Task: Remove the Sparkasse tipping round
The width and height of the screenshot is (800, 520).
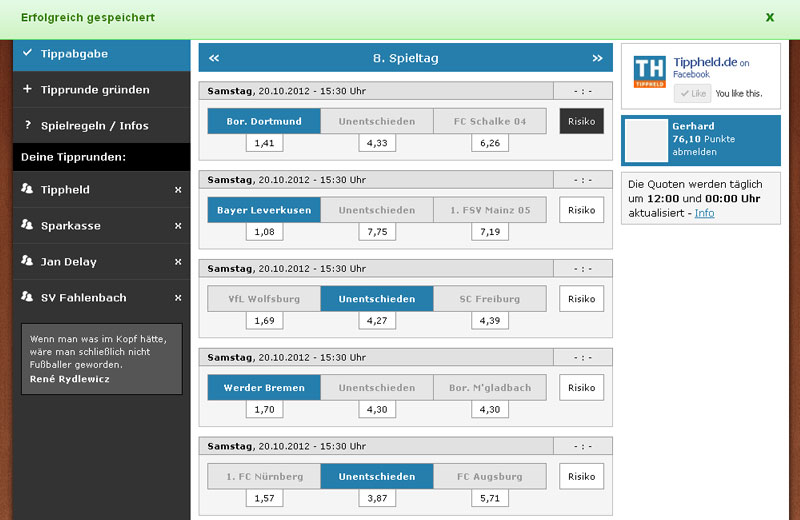Action: [x=178, y=226]
